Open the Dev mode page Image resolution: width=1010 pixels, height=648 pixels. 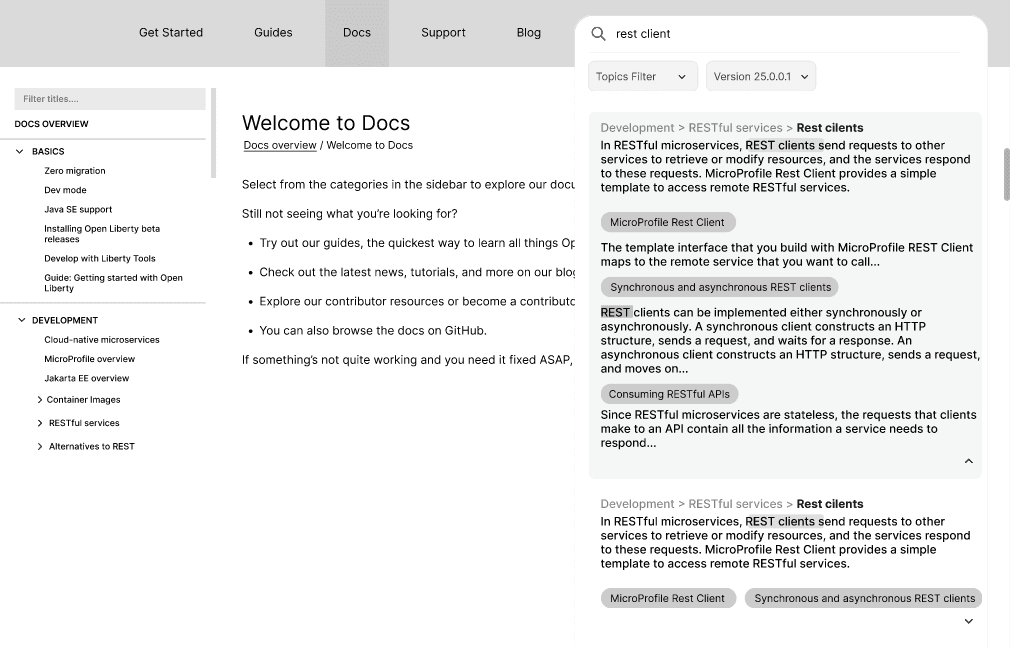click(65, 190)
